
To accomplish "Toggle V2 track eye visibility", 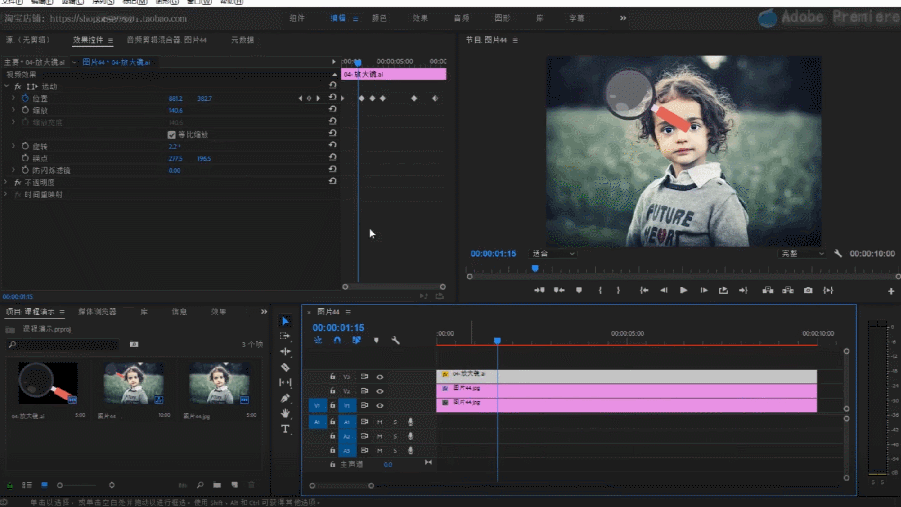I will tap(380, 391).
